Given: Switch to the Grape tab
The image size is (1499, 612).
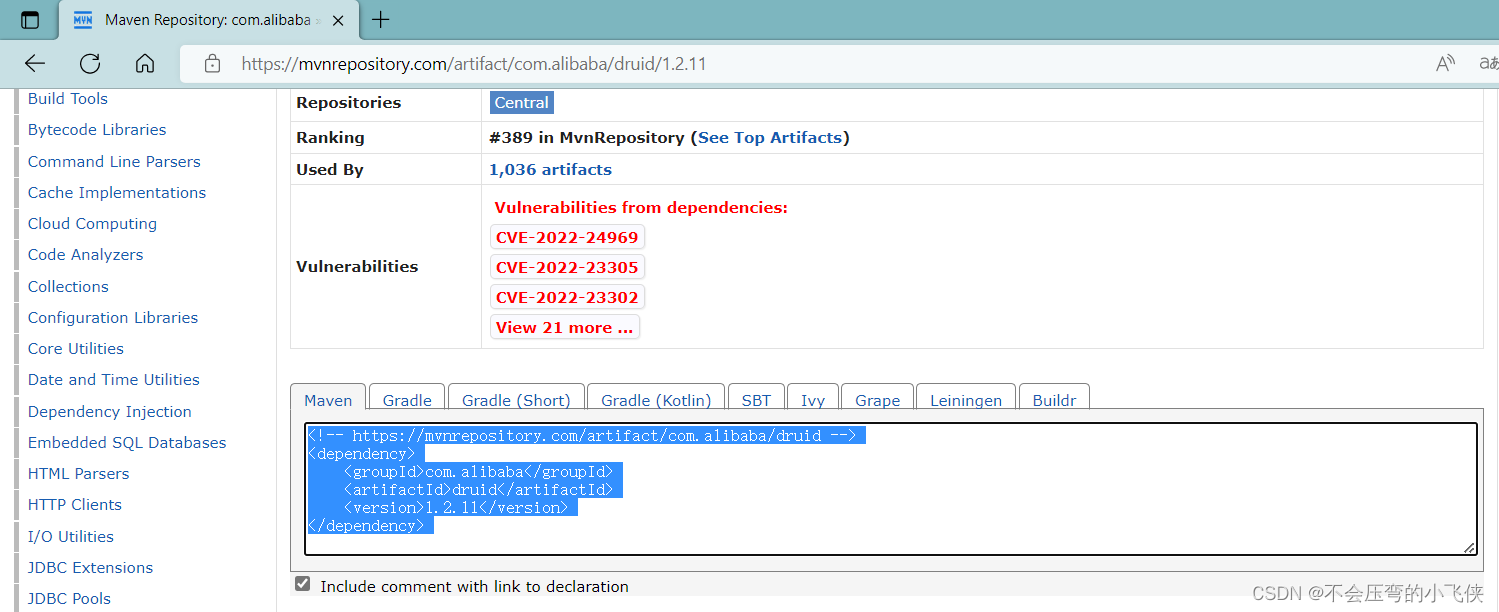Looking at the screenshot, I should (878, 399).
